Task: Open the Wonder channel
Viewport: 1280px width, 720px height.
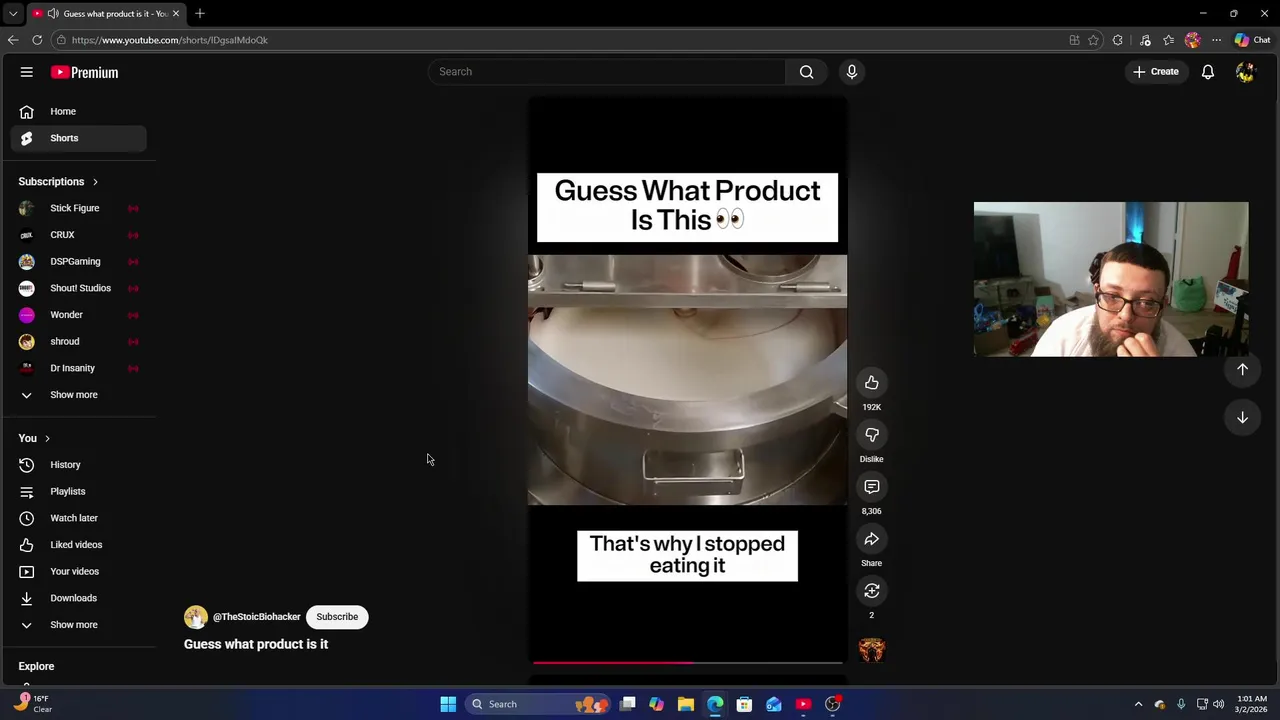Action: [79, 315]
